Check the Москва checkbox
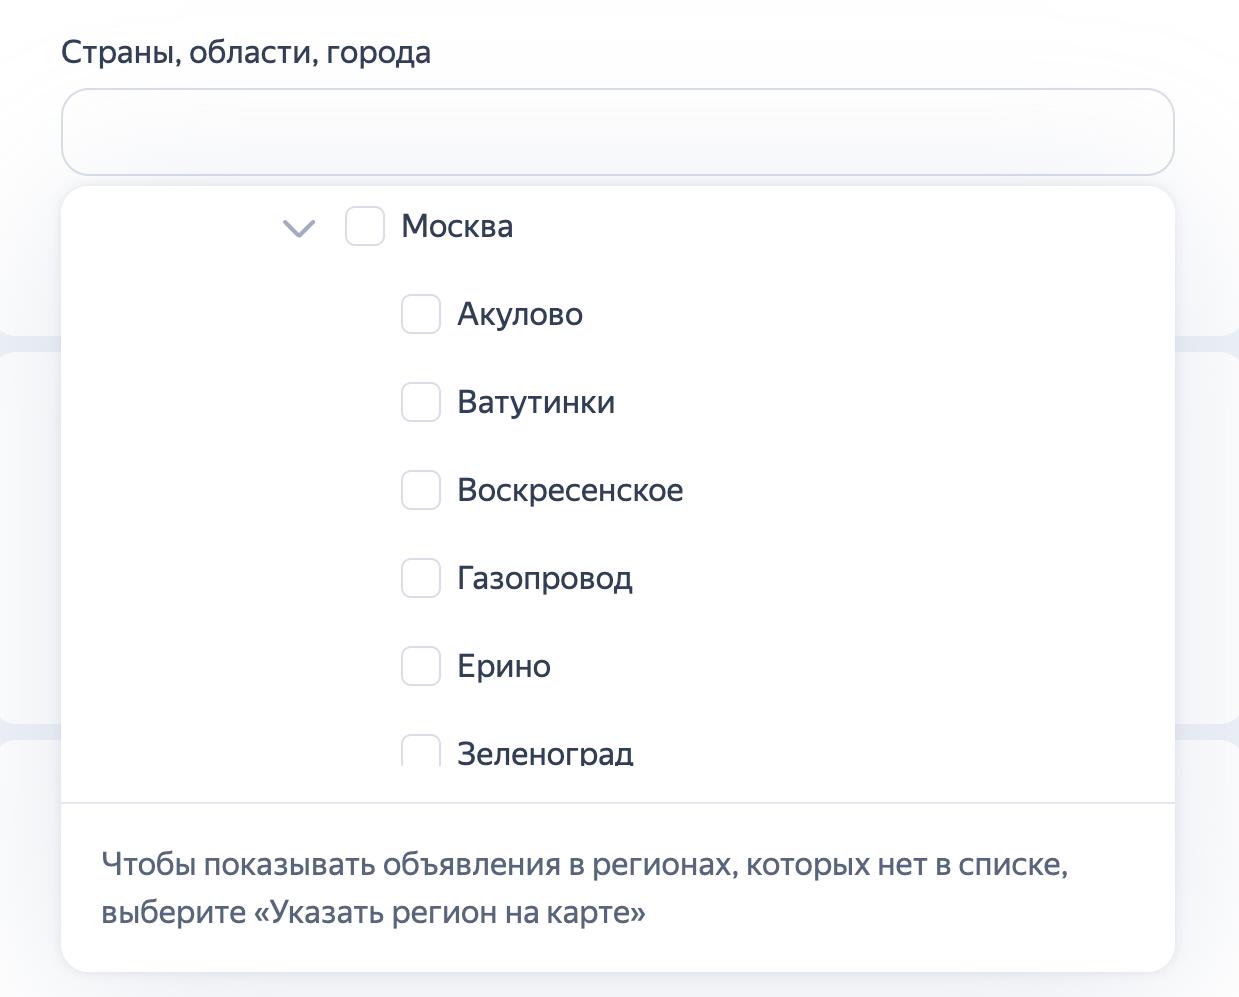 (x=365, y=226)
